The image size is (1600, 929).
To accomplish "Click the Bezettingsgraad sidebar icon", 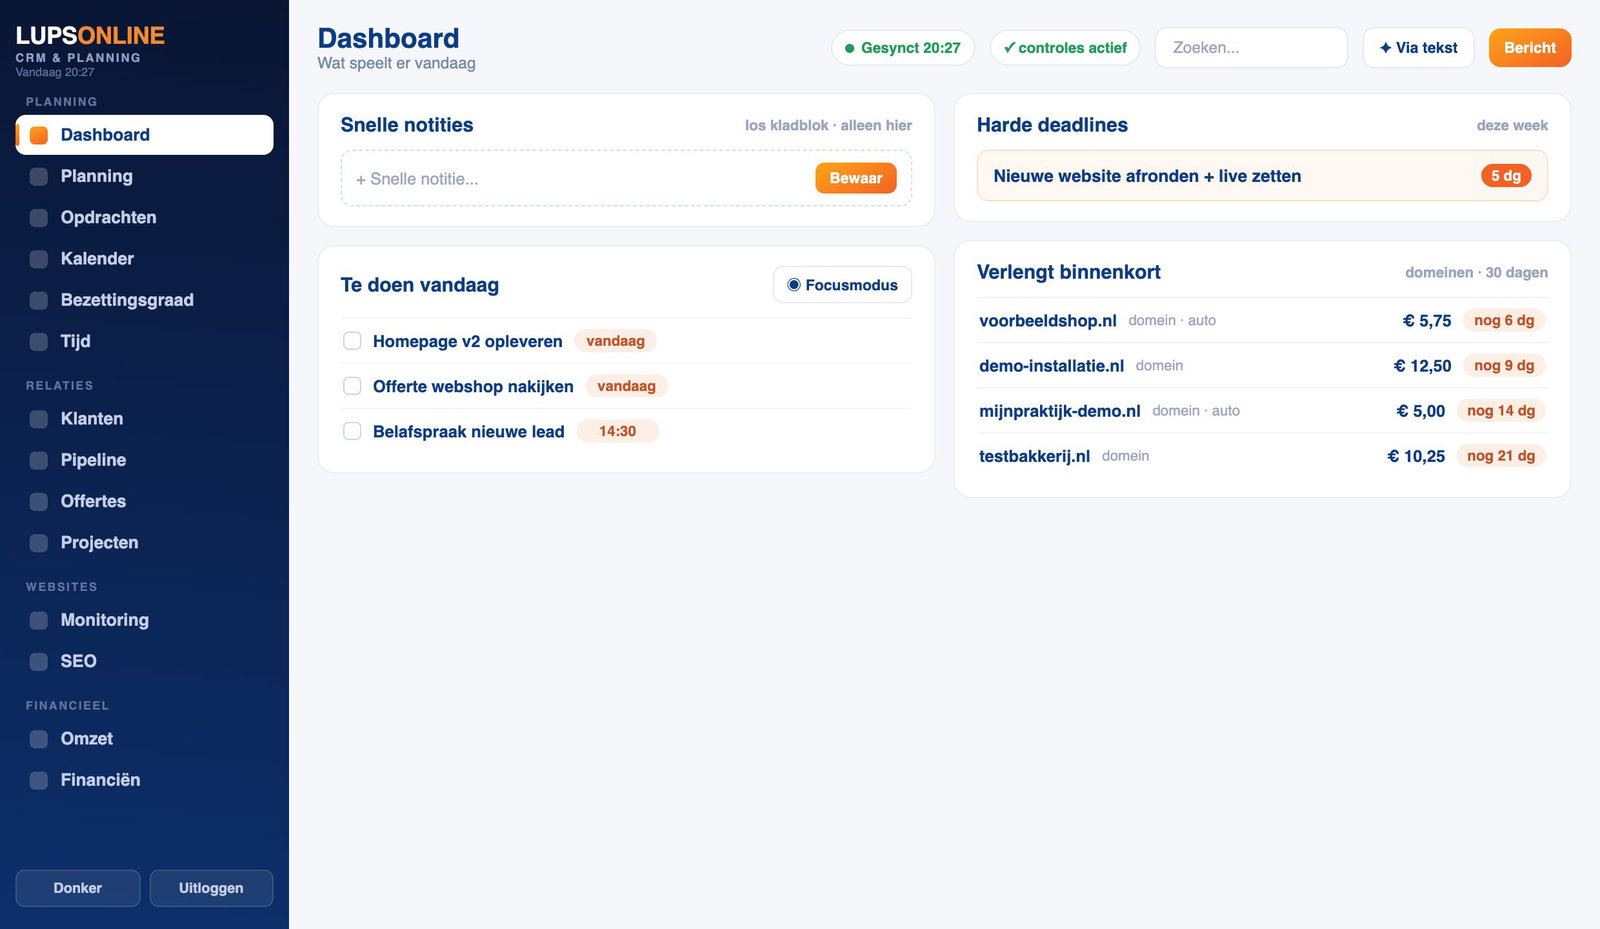I will click(39, 300).
